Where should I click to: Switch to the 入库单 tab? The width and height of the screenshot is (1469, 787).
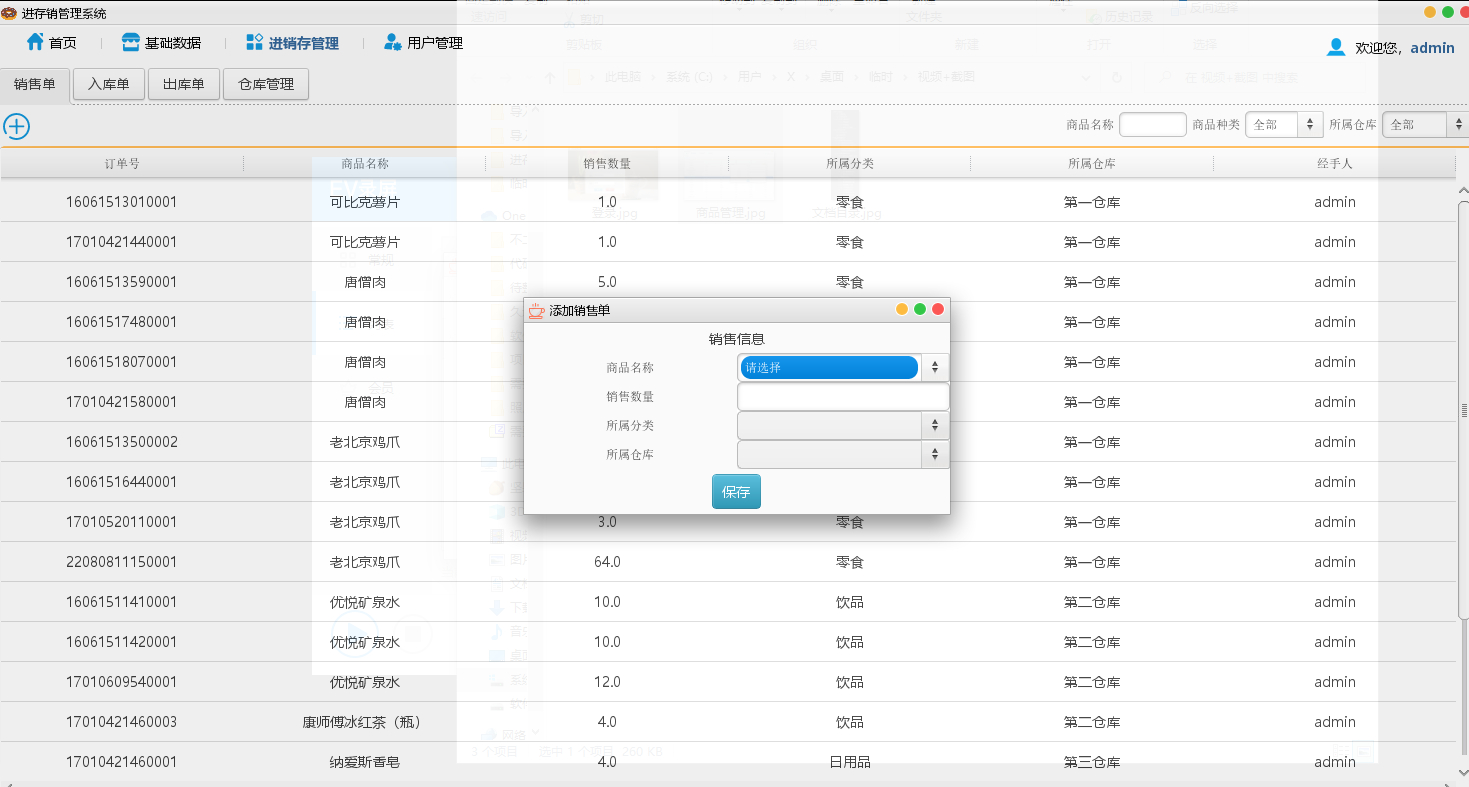point(108,84)
